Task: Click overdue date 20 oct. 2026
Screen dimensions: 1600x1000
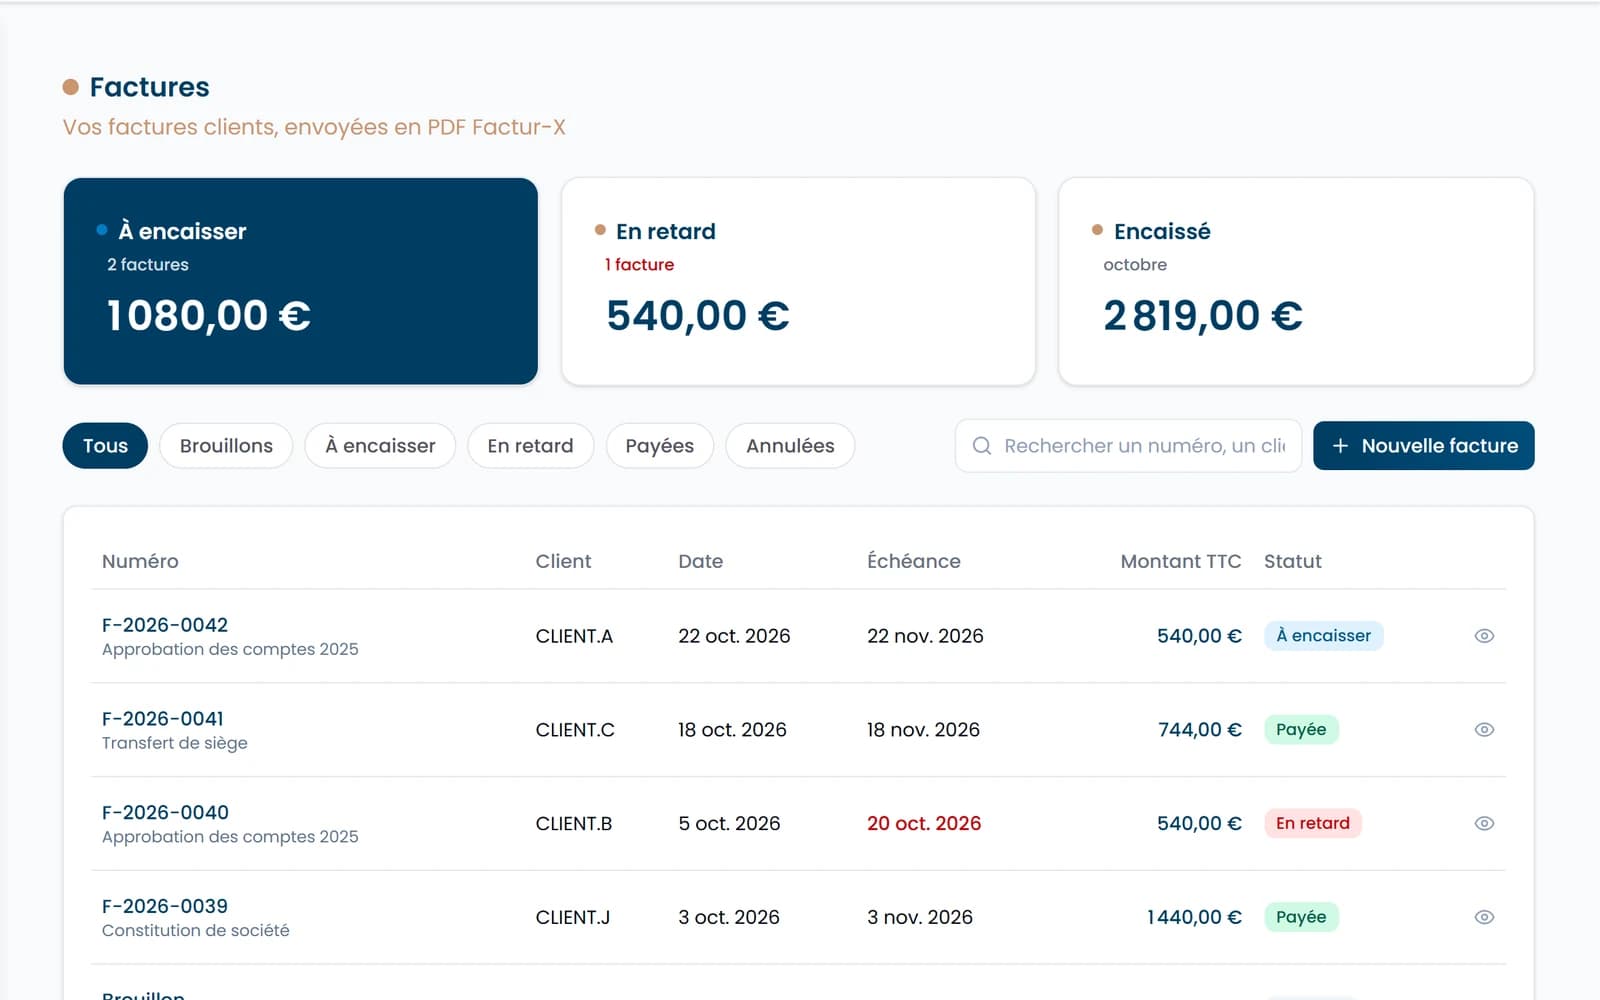Action: click(x=924, y=824)
